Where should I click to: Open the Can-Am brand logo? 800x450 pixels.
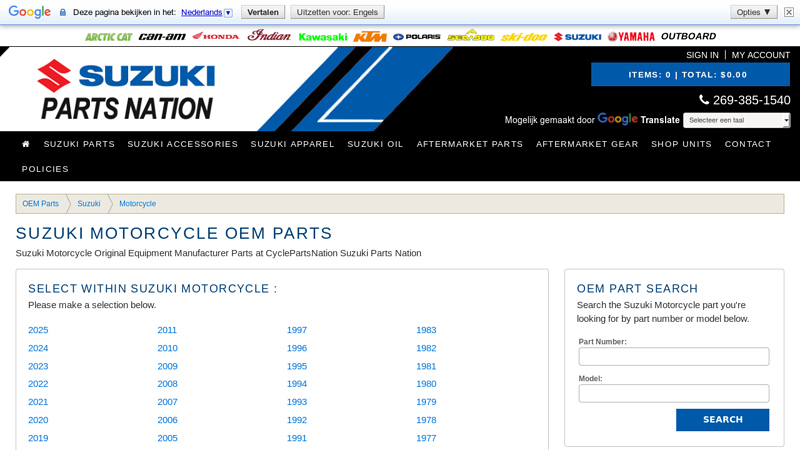point(162,36)
